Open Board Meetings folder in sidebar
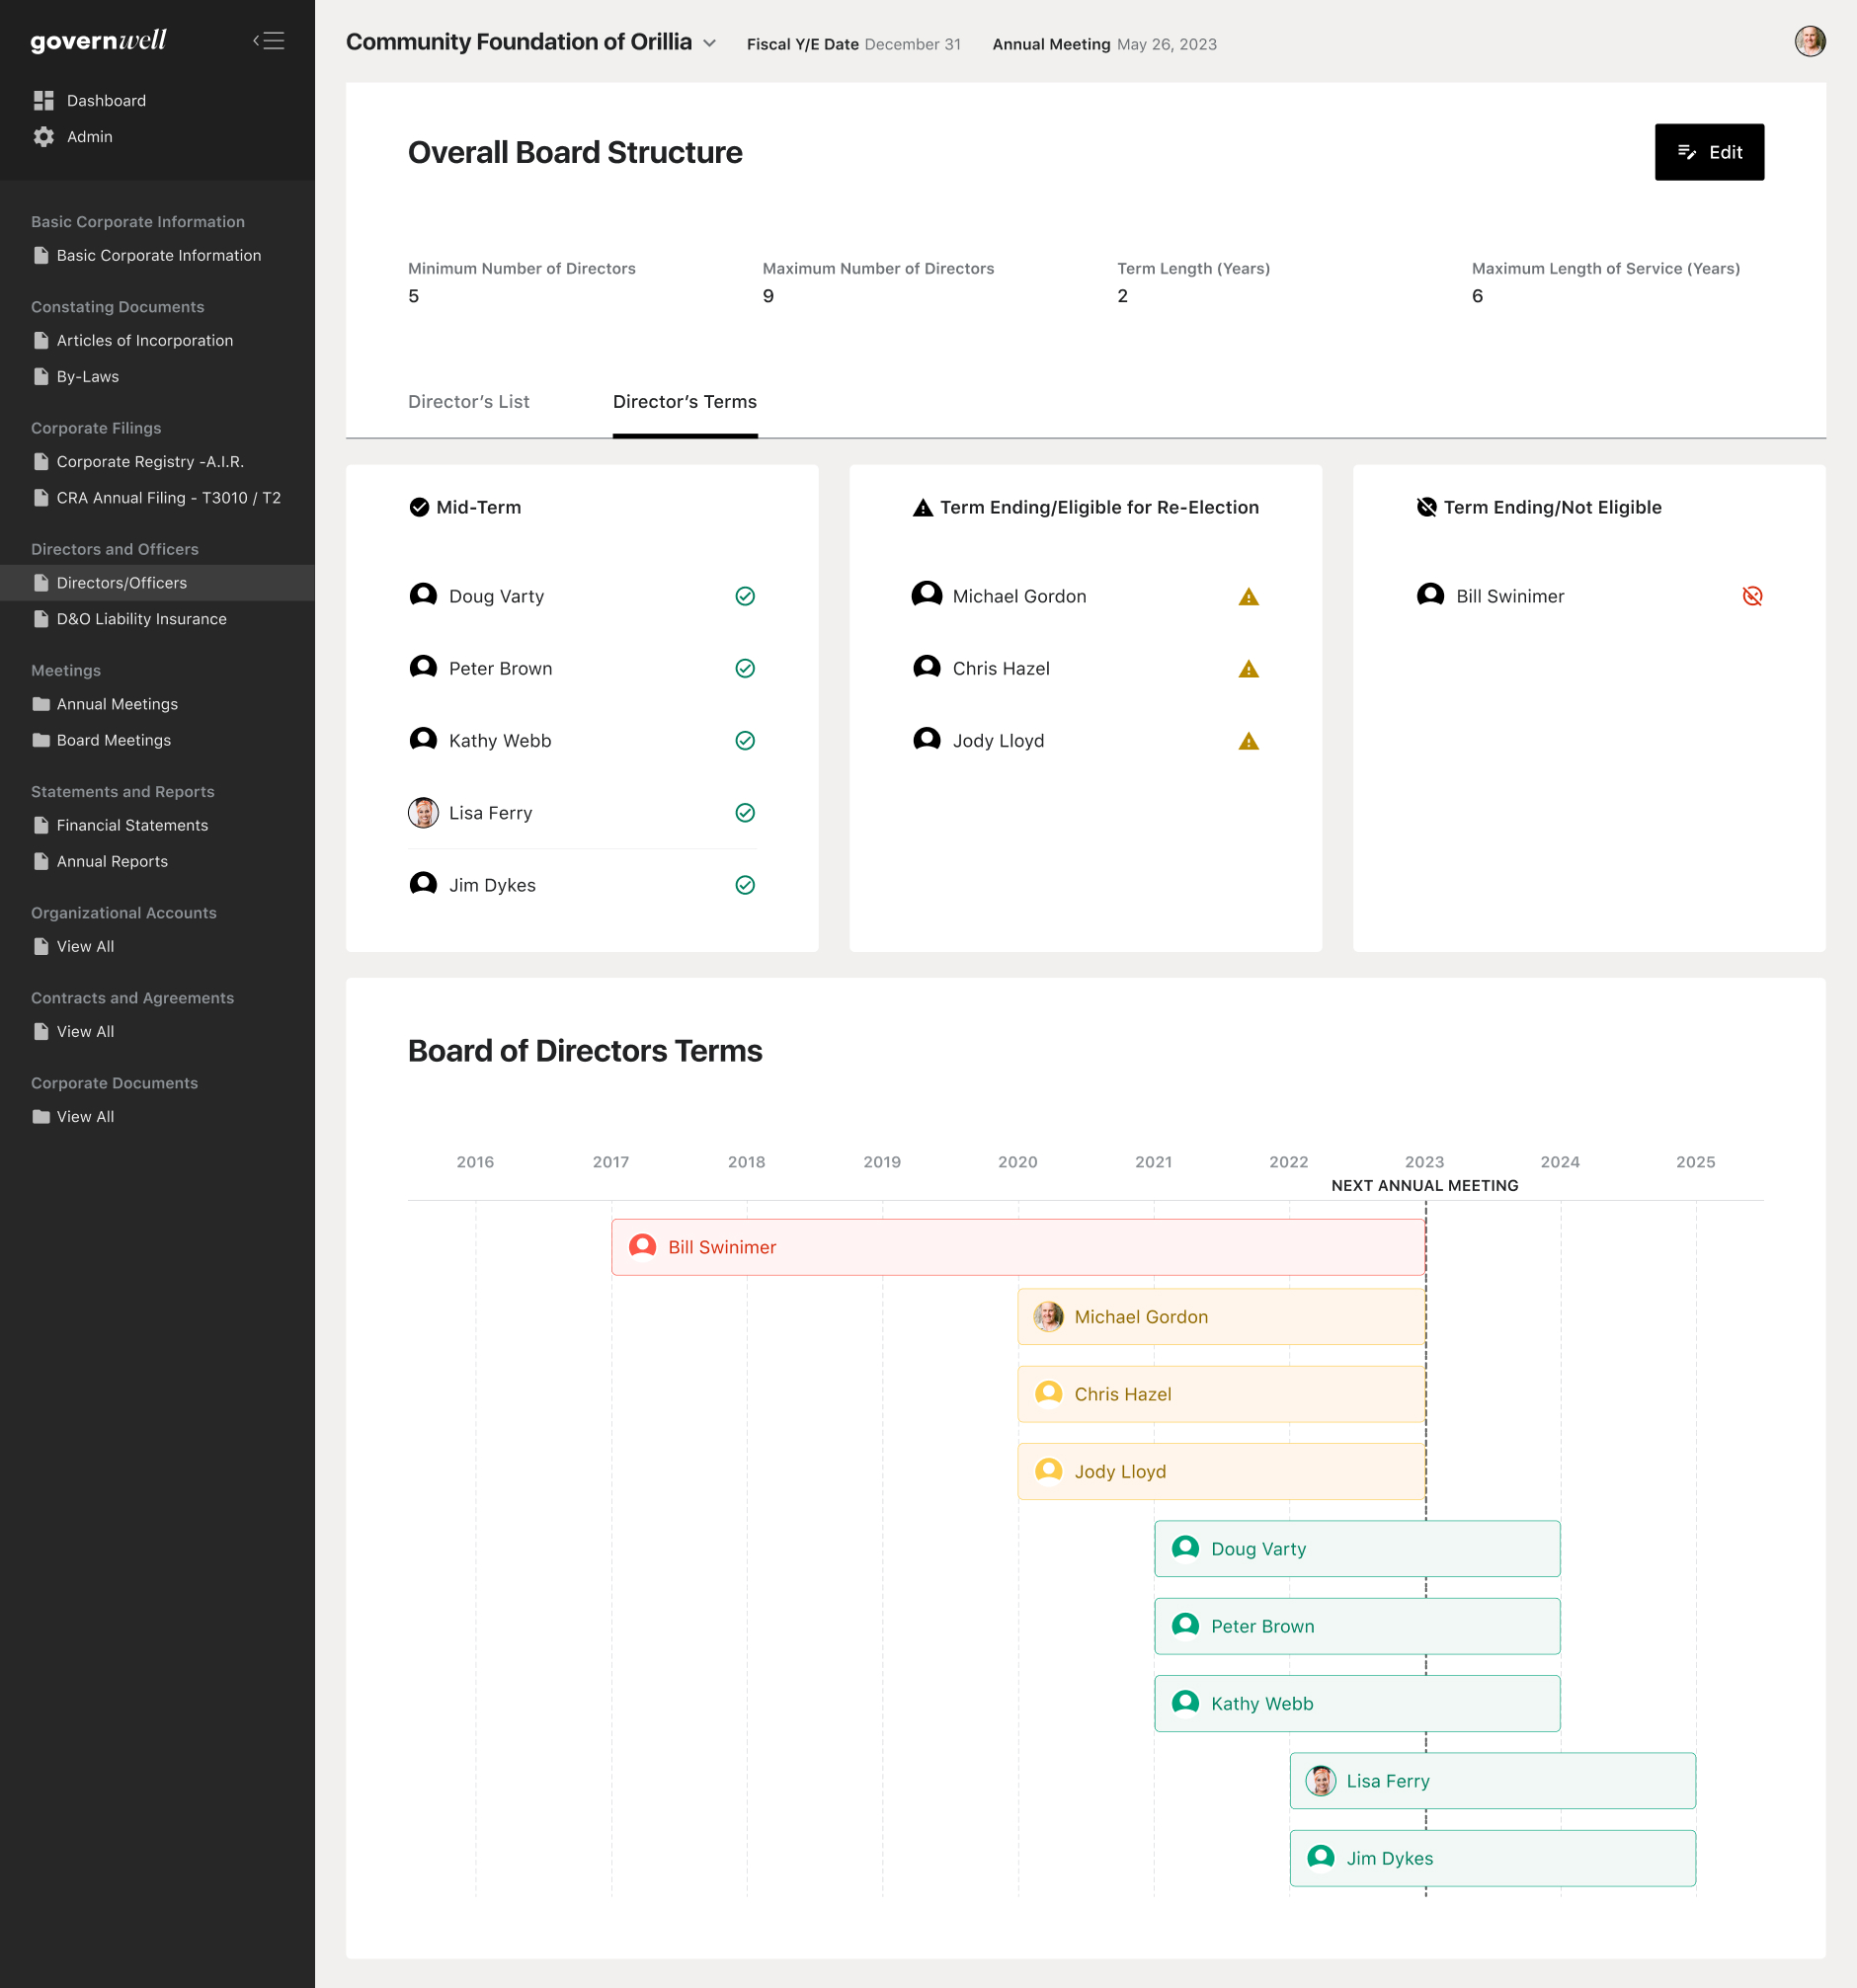Viewport: 1857px width, 1988px height. (x=113, y=740)
